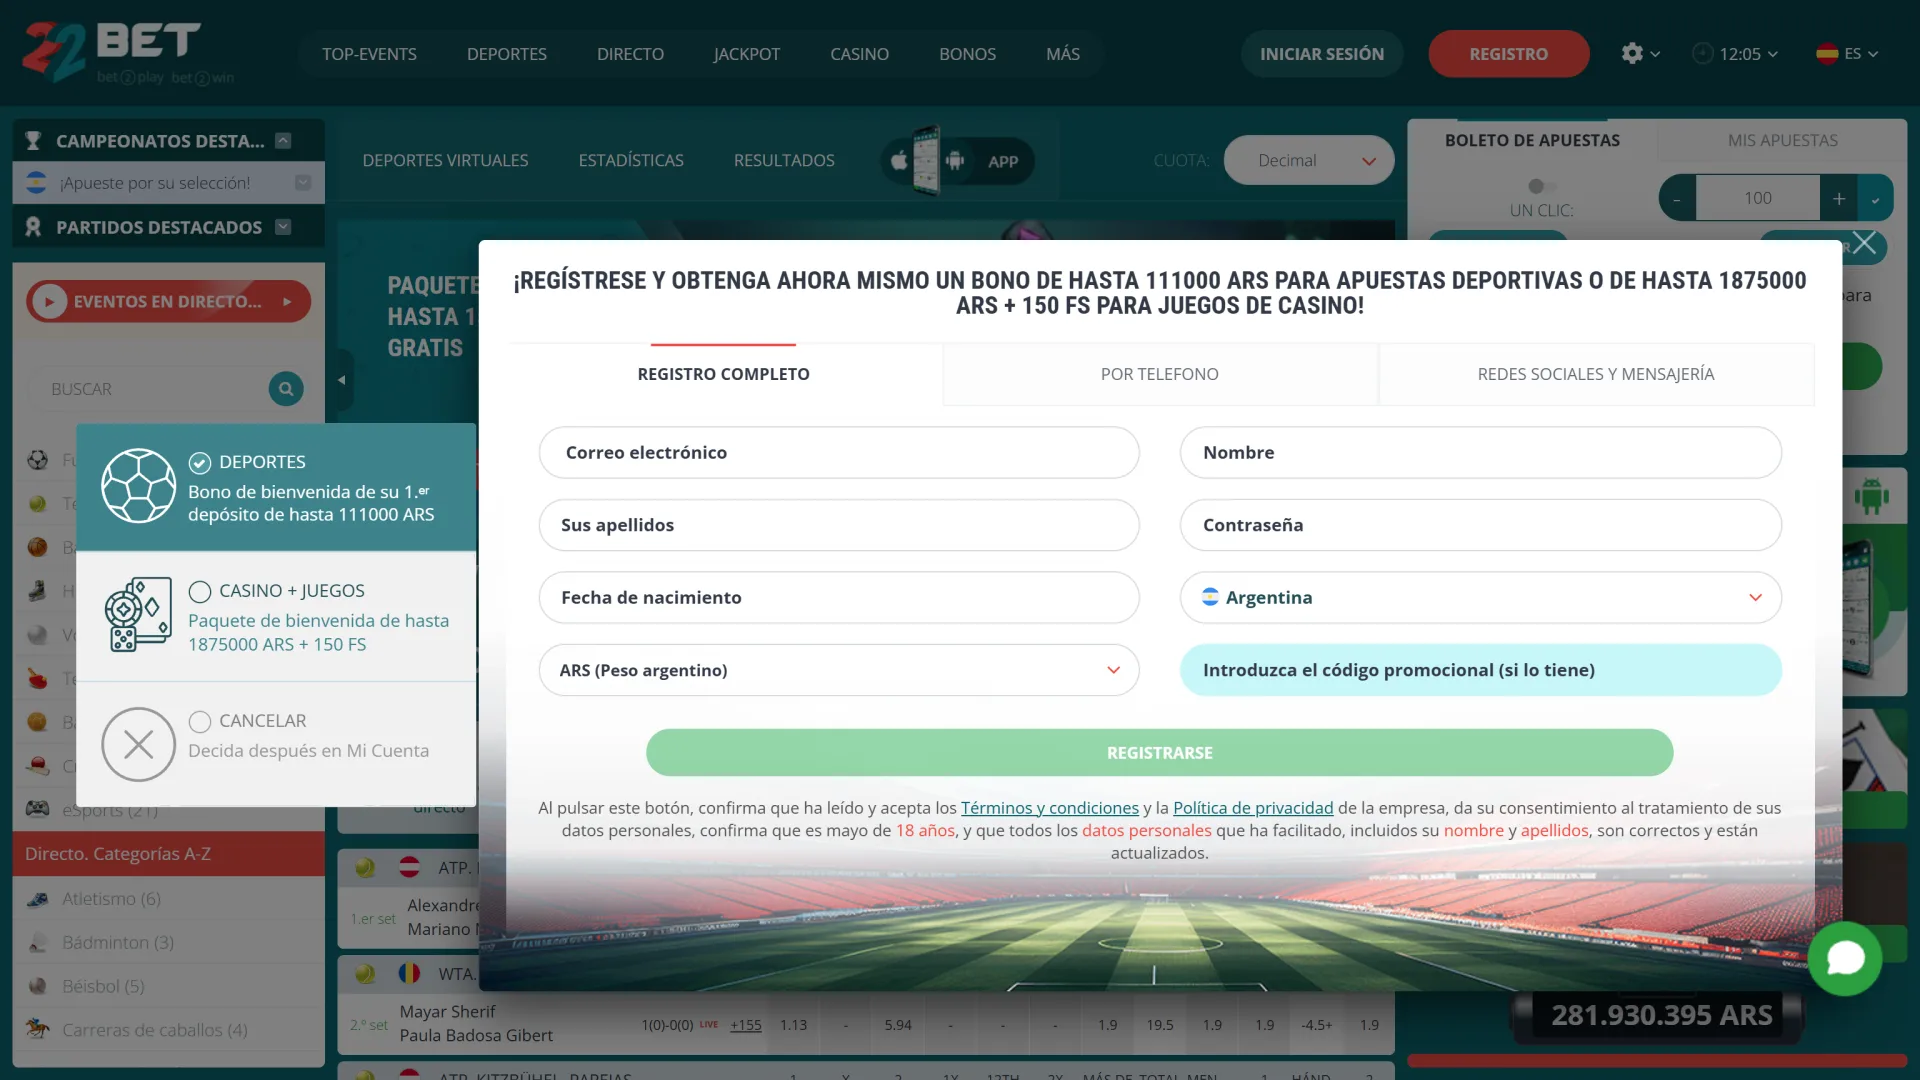Click the trophy icon in Campeonatos
The image size is (1920, 1080).
coord(33,141)
